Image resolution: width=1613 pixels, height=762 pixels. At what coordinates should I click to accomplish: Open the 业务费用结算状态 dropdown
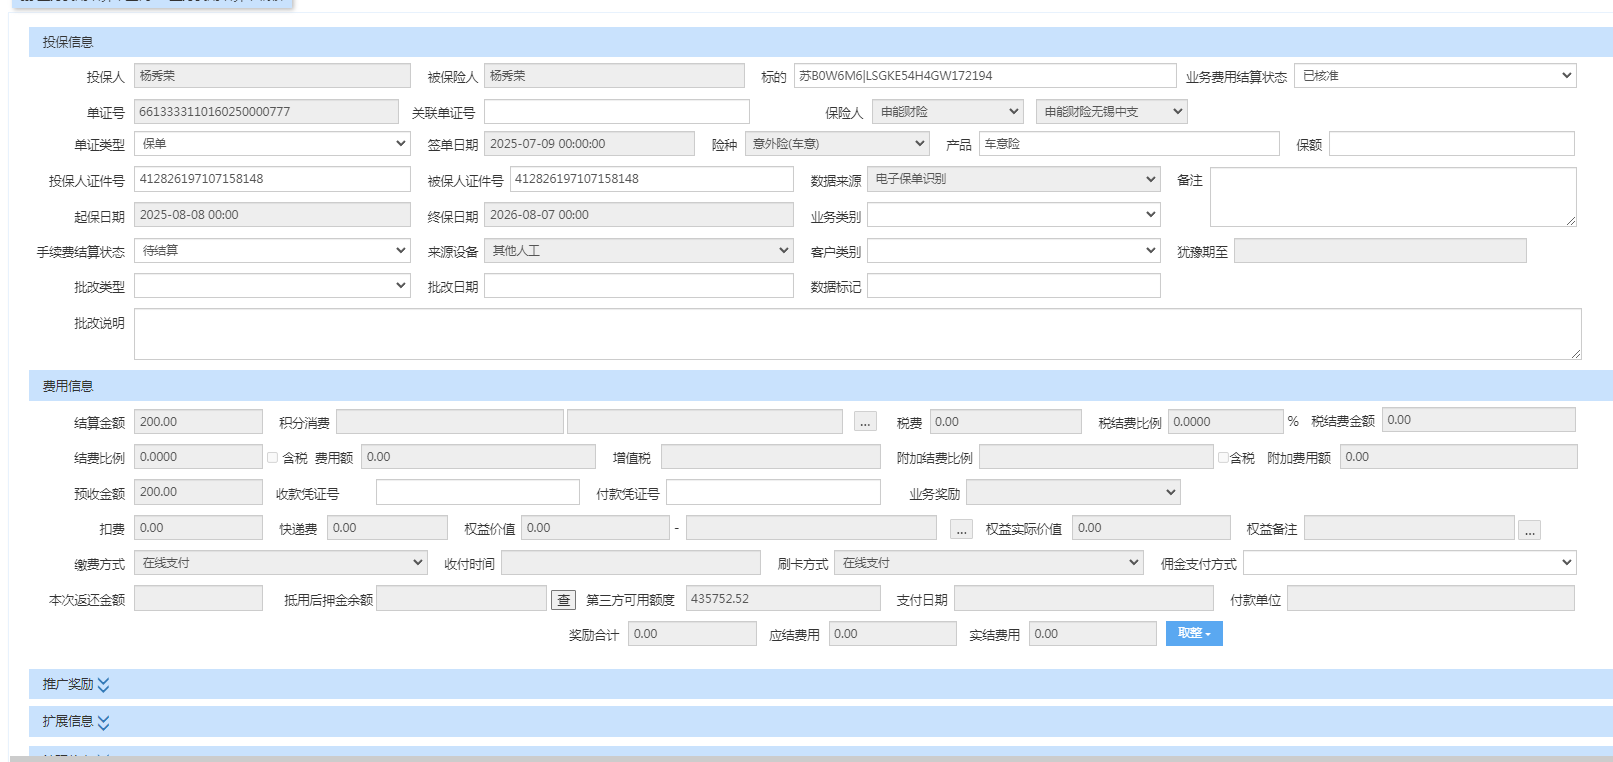[1435, 76]
